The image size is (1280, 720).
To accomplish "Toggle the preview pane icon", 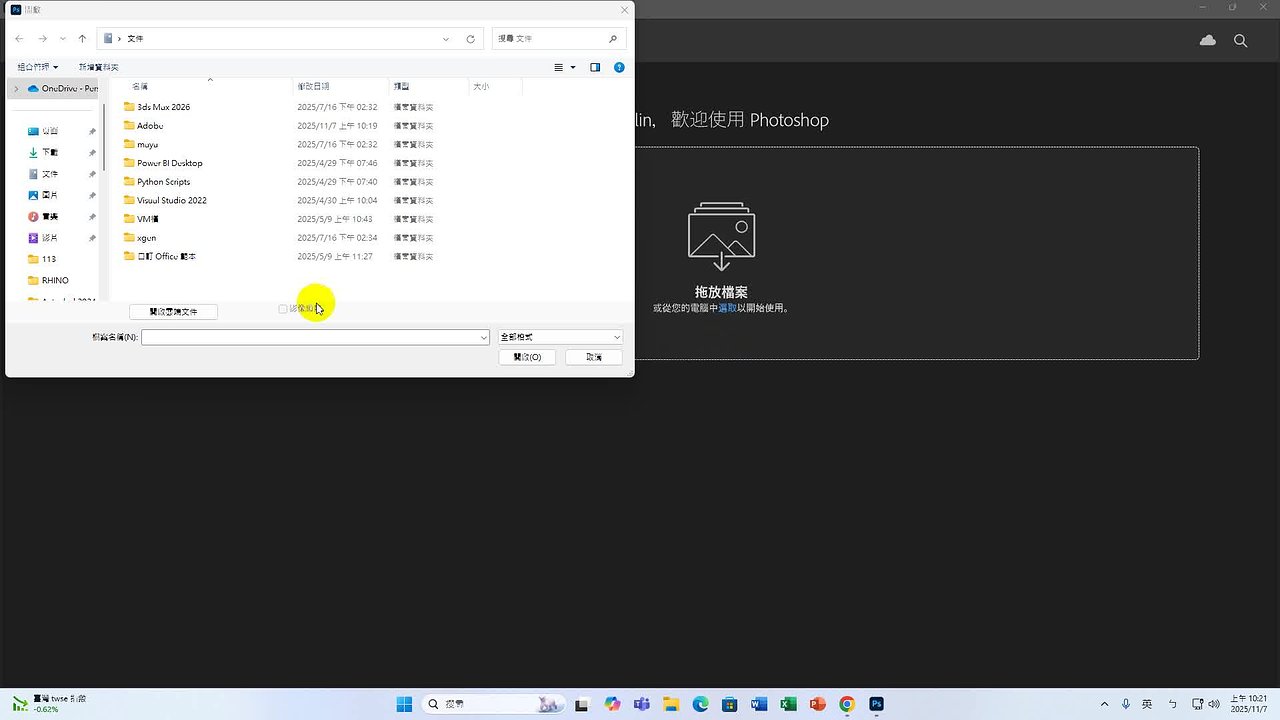I will pyautogui.click(x=595, y=67).
